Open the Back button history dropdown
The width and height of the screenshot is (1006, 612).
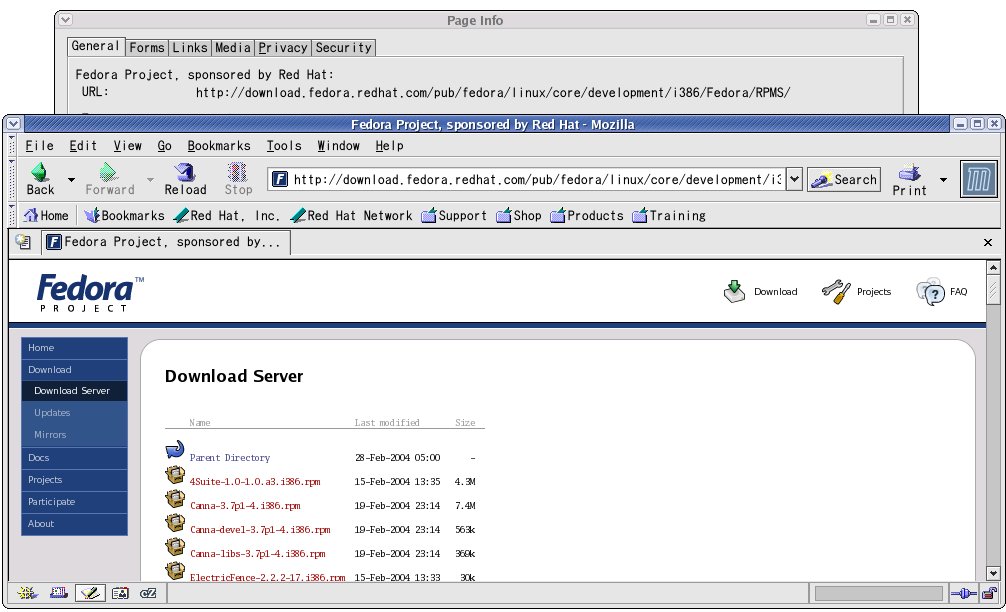coord(71,180)
